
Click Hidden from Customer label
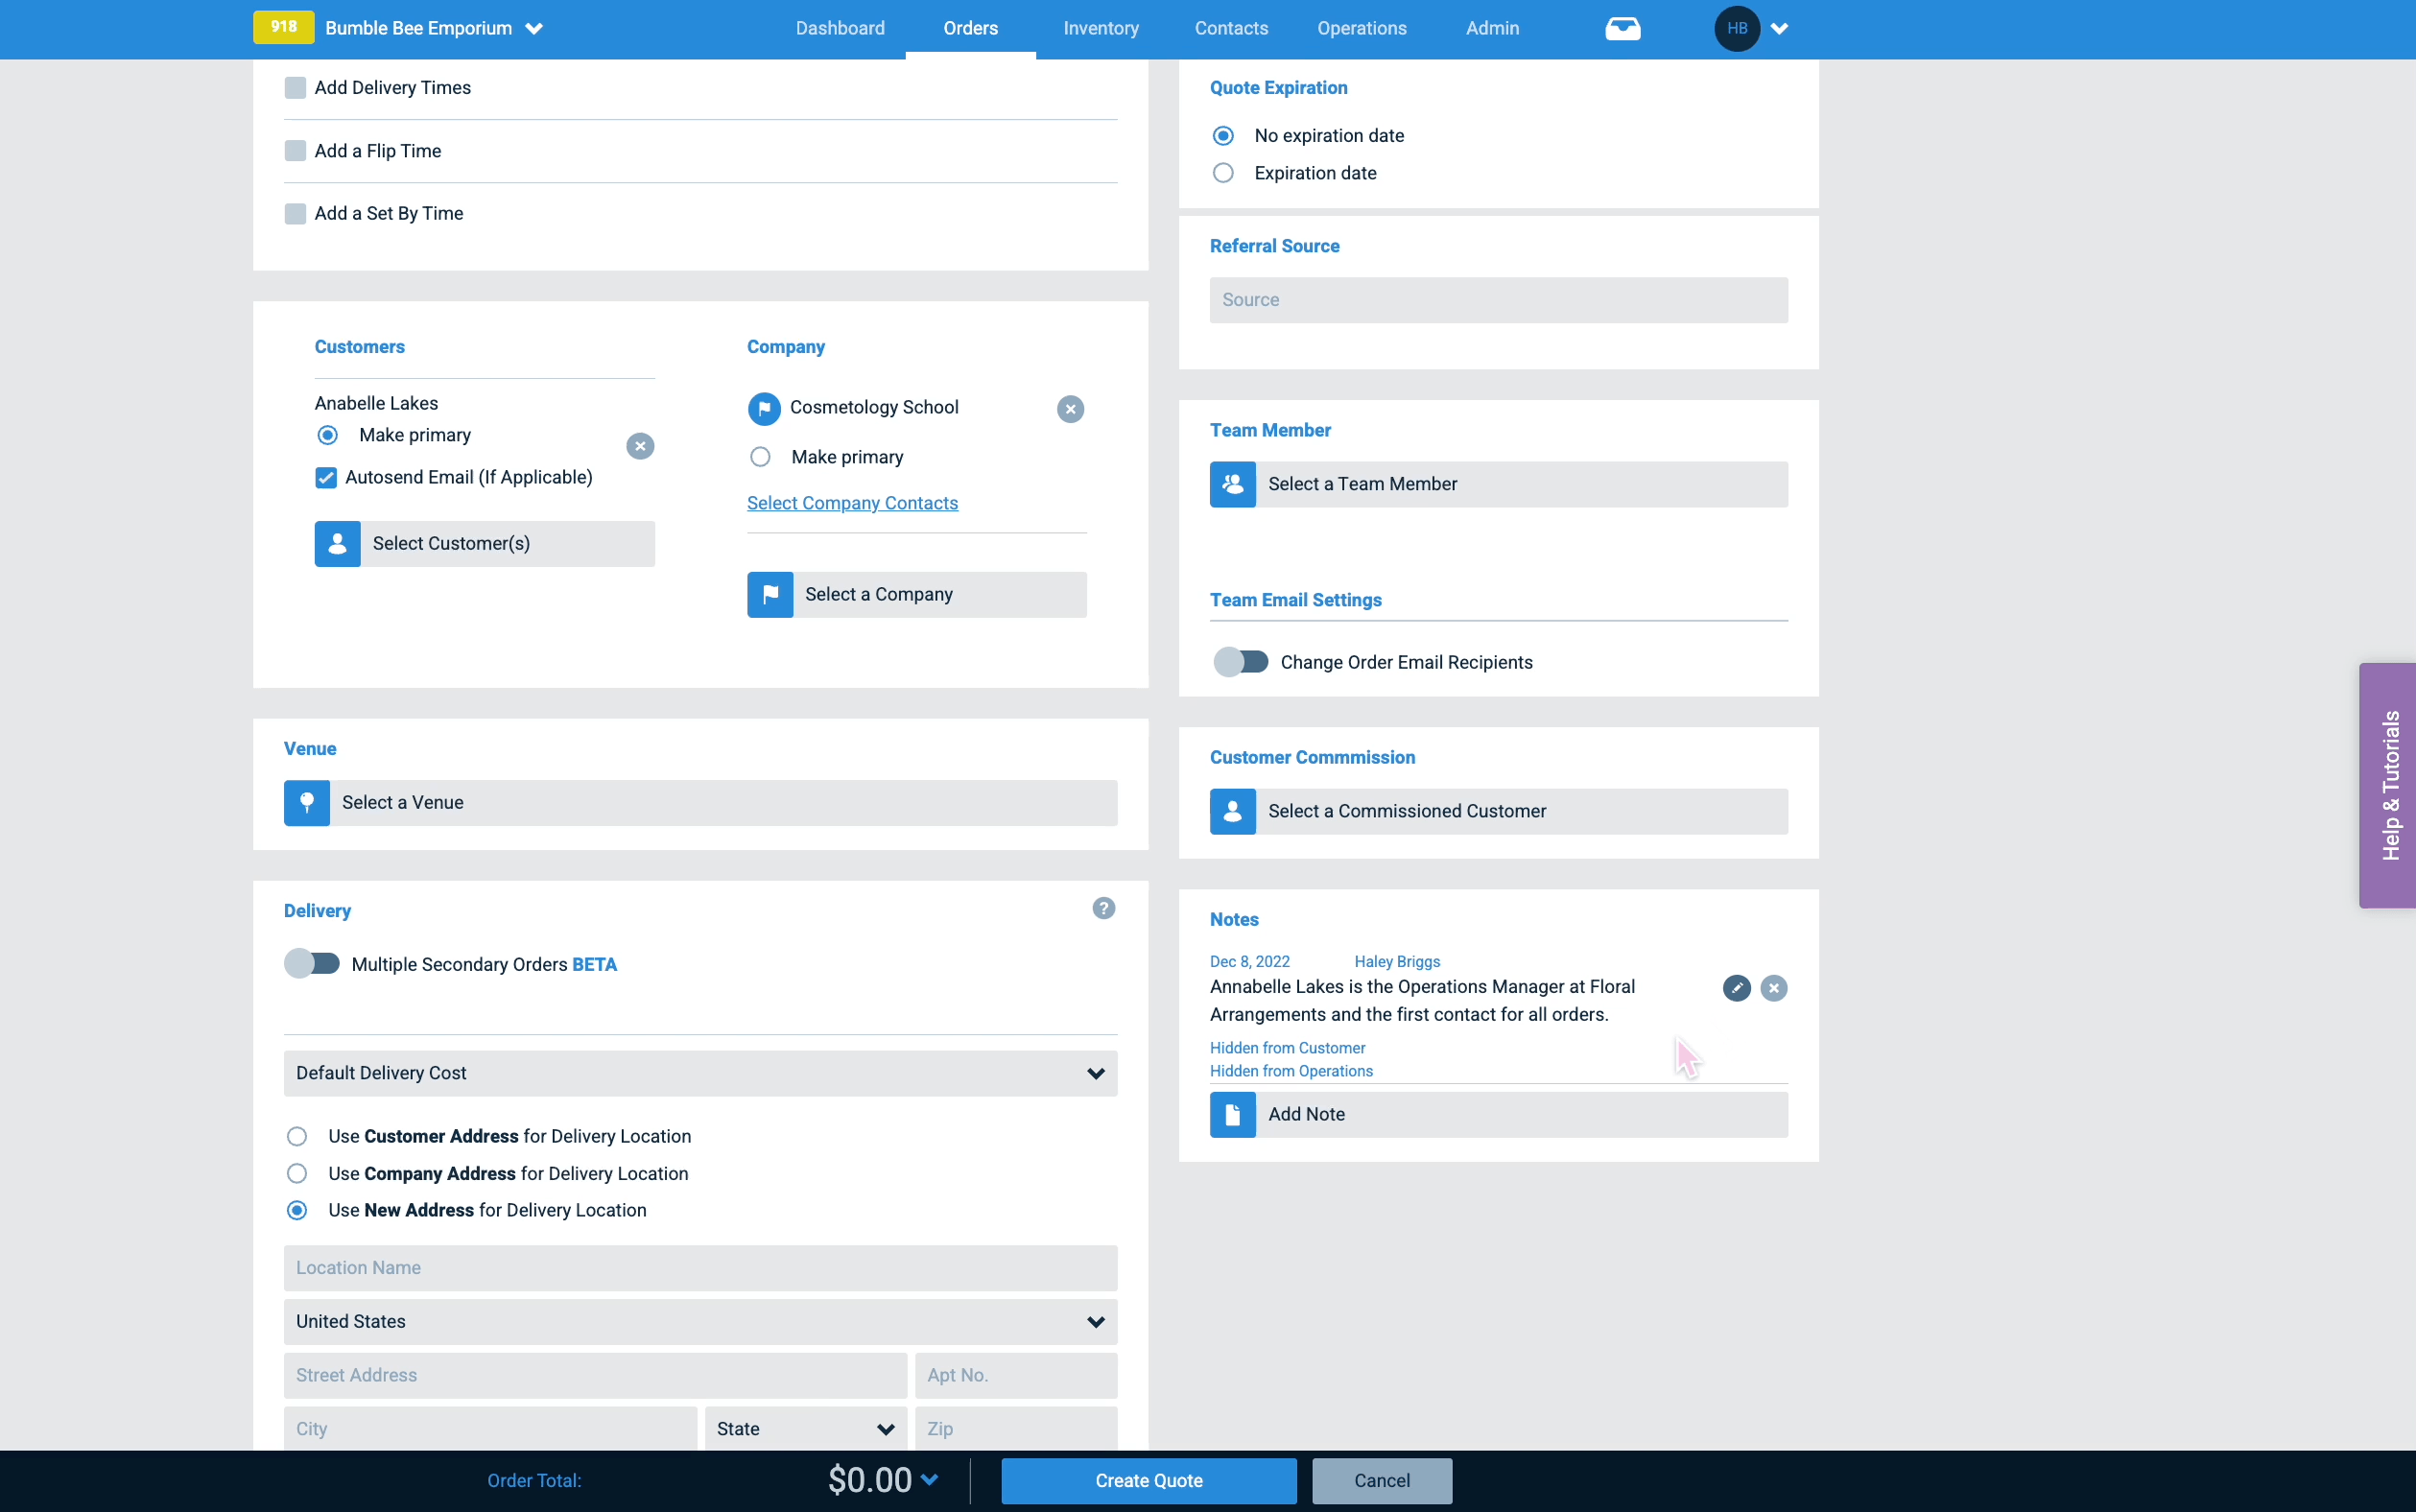click(1287, 1048)
